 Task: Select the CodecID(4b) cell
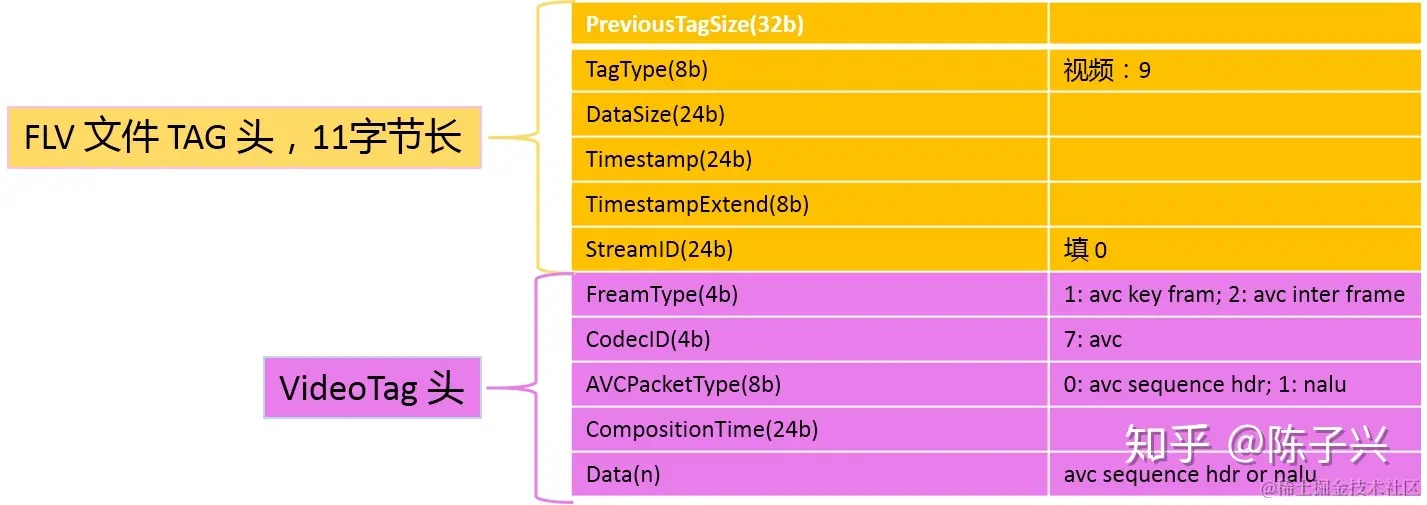pos(809,340)
